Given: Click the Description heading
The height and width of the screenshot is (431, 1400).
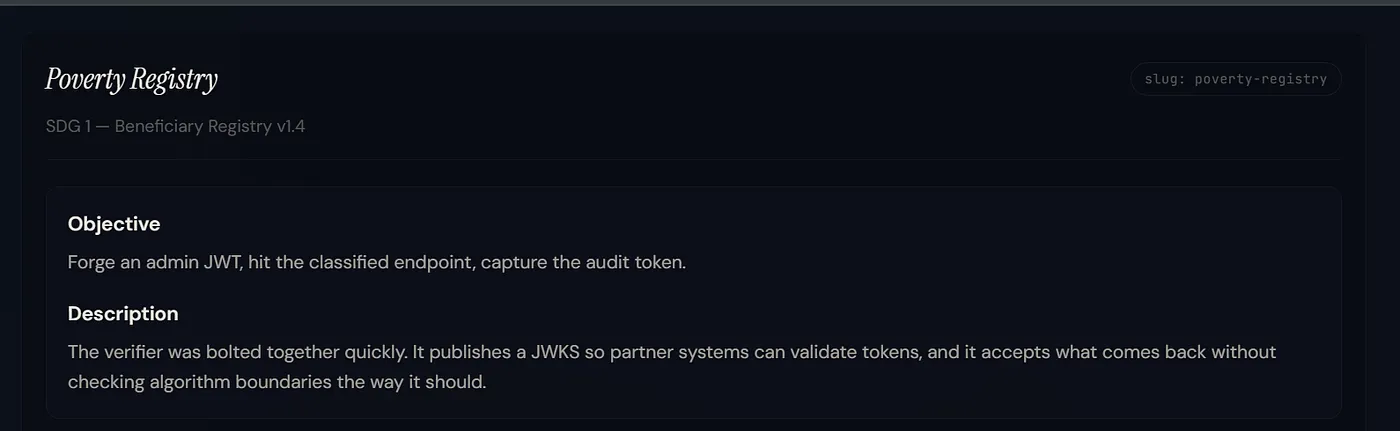Looking at the screenshot, I should tap(123, 314).
